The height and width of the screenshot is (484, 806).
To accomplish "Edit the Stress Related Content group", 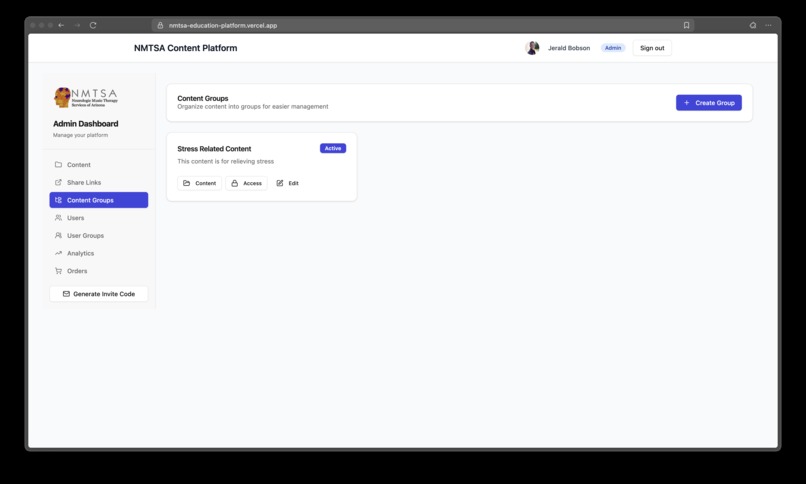I will (287, 183).
